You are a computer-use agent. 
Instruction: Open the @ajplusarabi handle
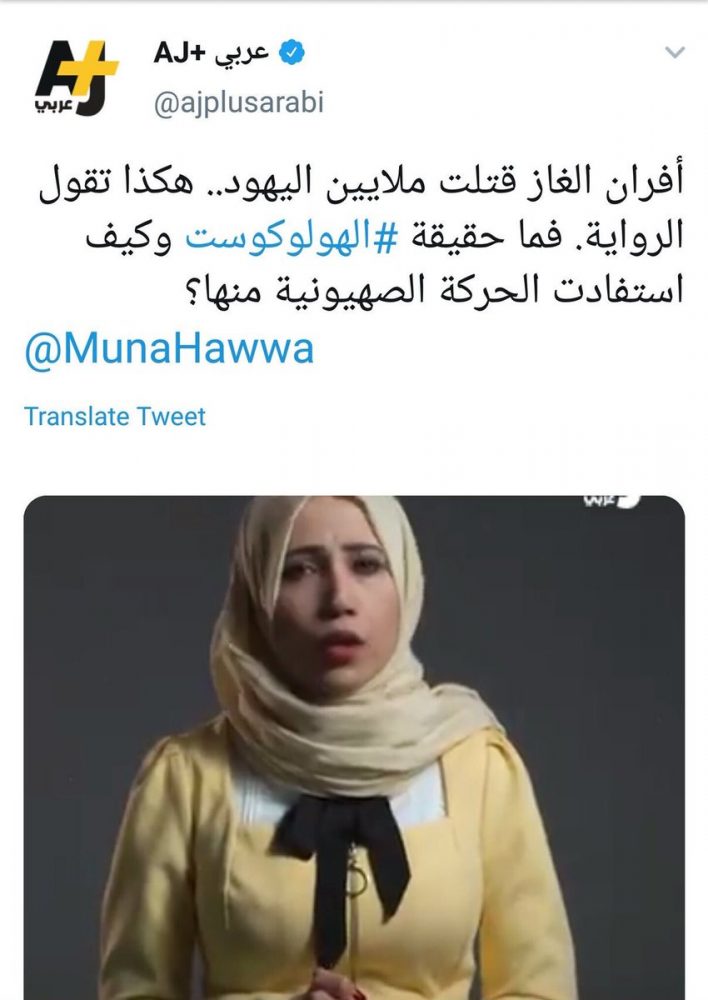[239, 102]
